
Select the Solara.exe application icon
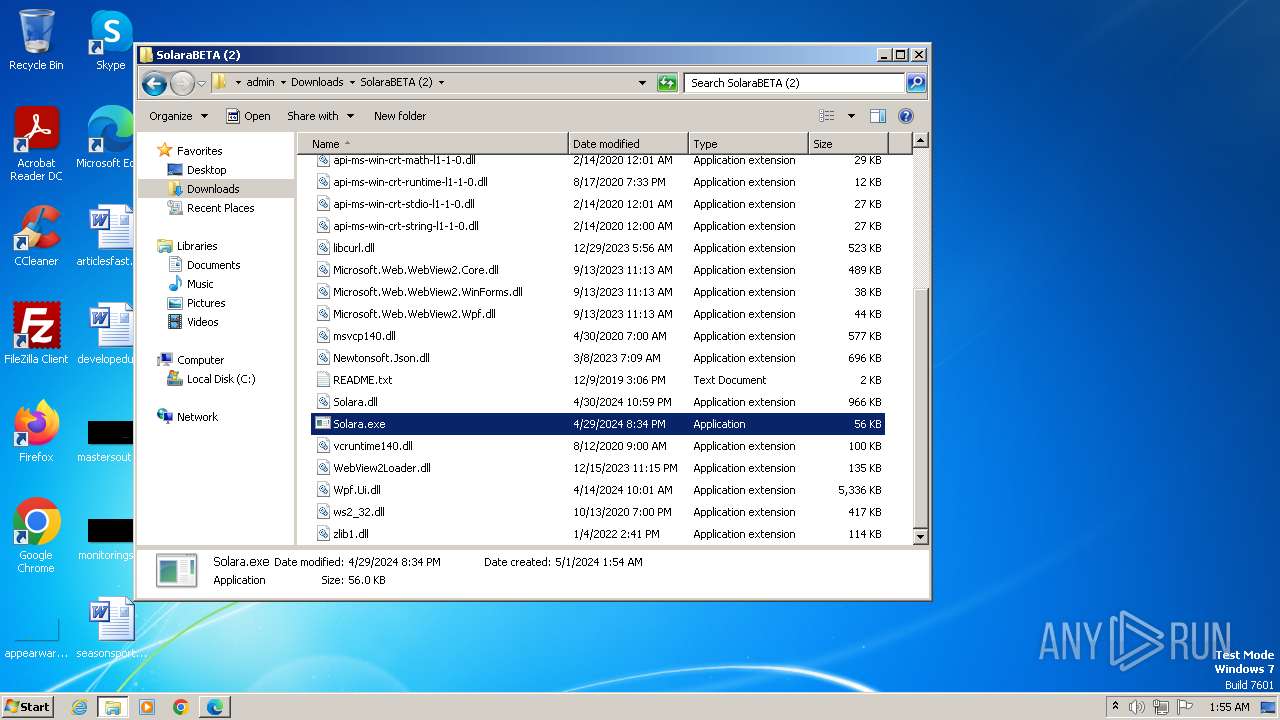(323, 424)
